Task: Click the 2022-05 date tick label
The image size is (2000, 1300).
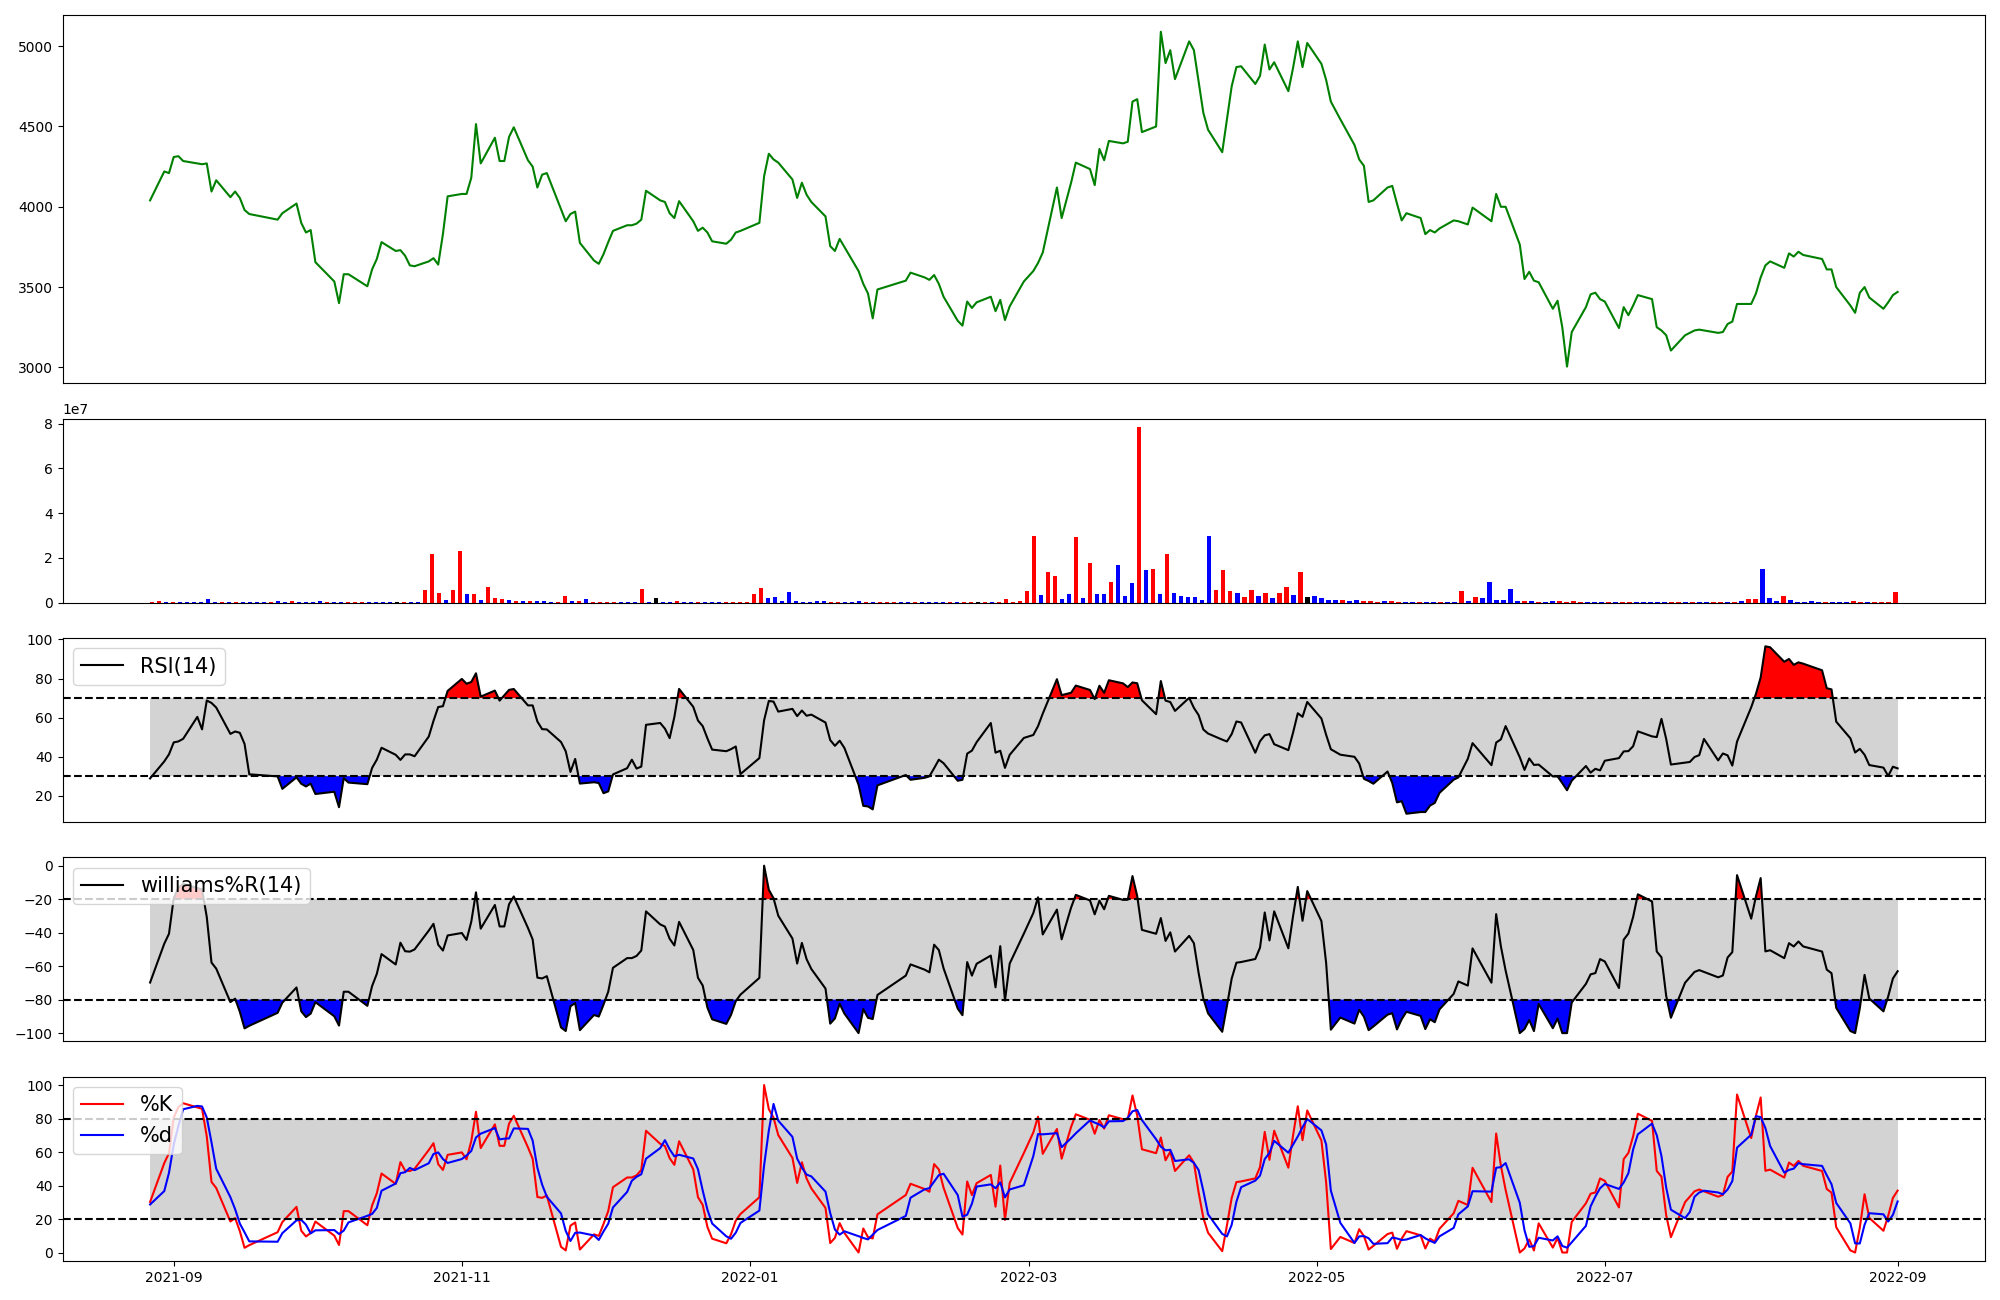Action: coord(1317,1277)
